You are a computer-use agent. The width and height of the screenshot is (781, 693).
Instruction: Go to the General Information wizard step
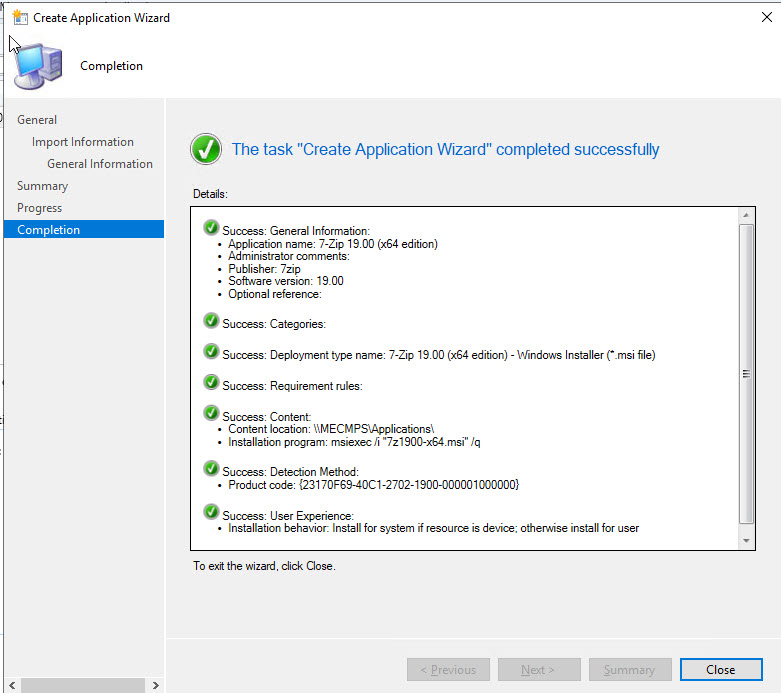click(x=100, y=164)
